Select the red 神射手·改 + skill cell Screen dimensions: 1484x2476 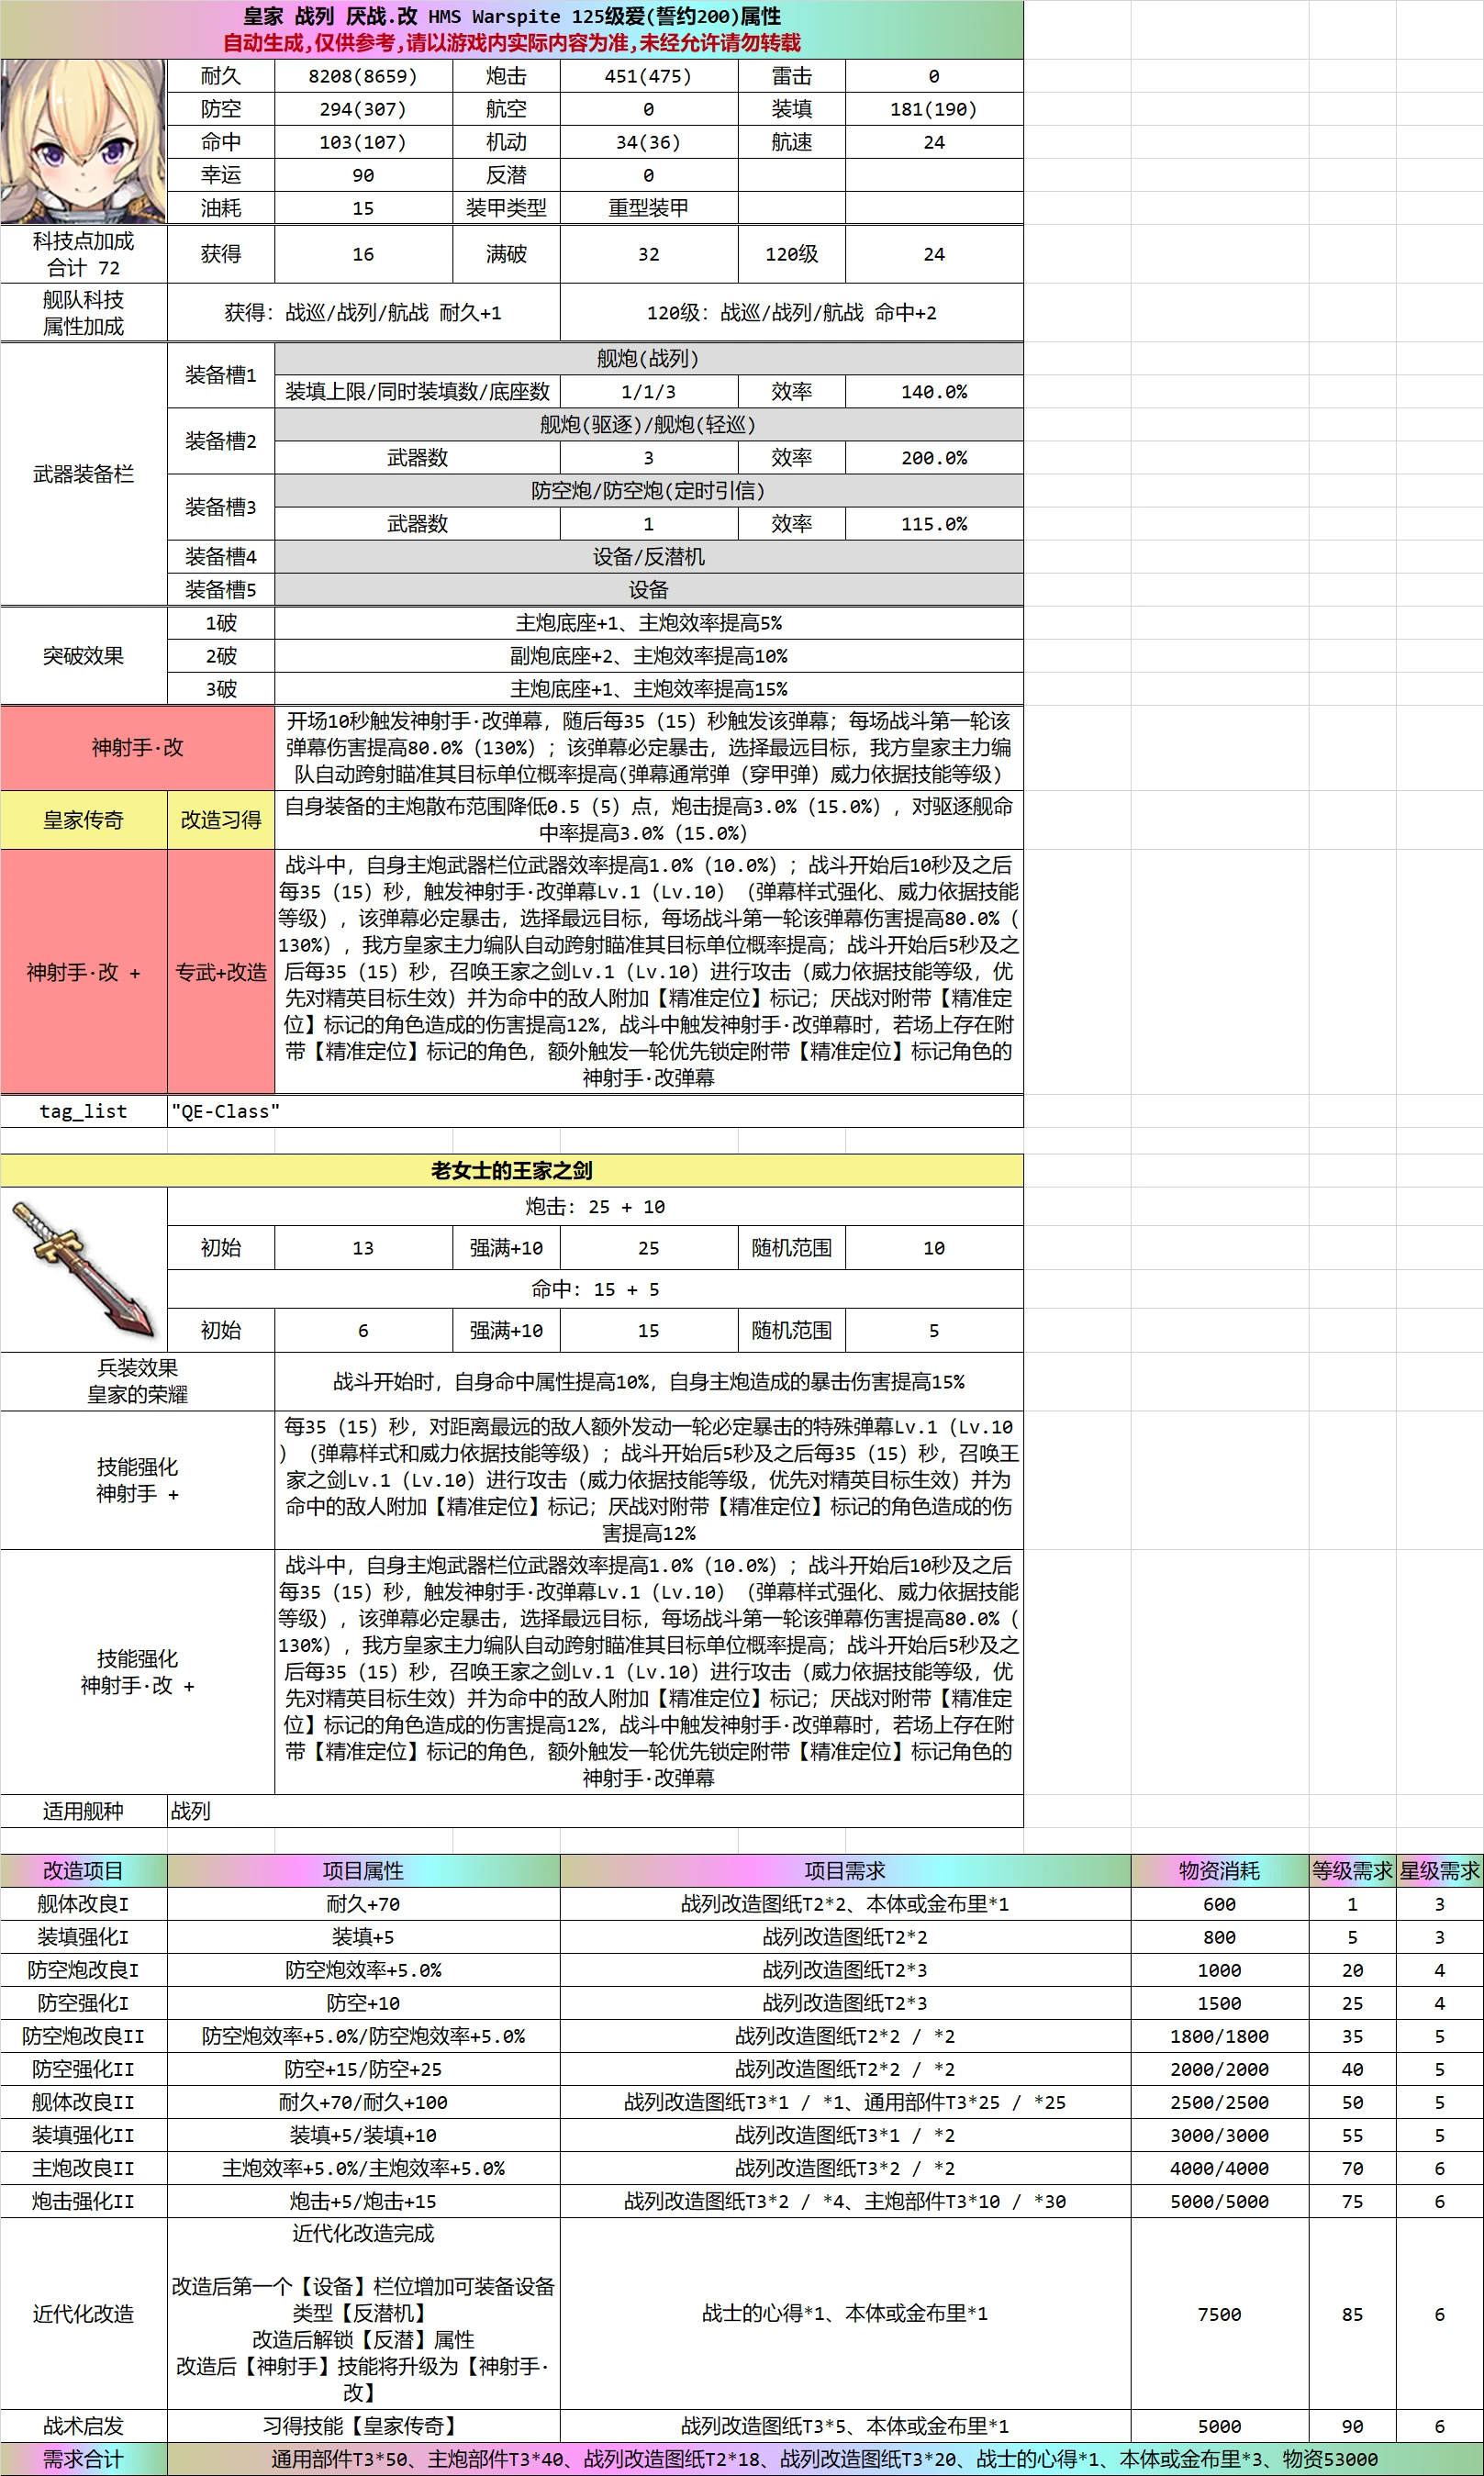[83, 972]
